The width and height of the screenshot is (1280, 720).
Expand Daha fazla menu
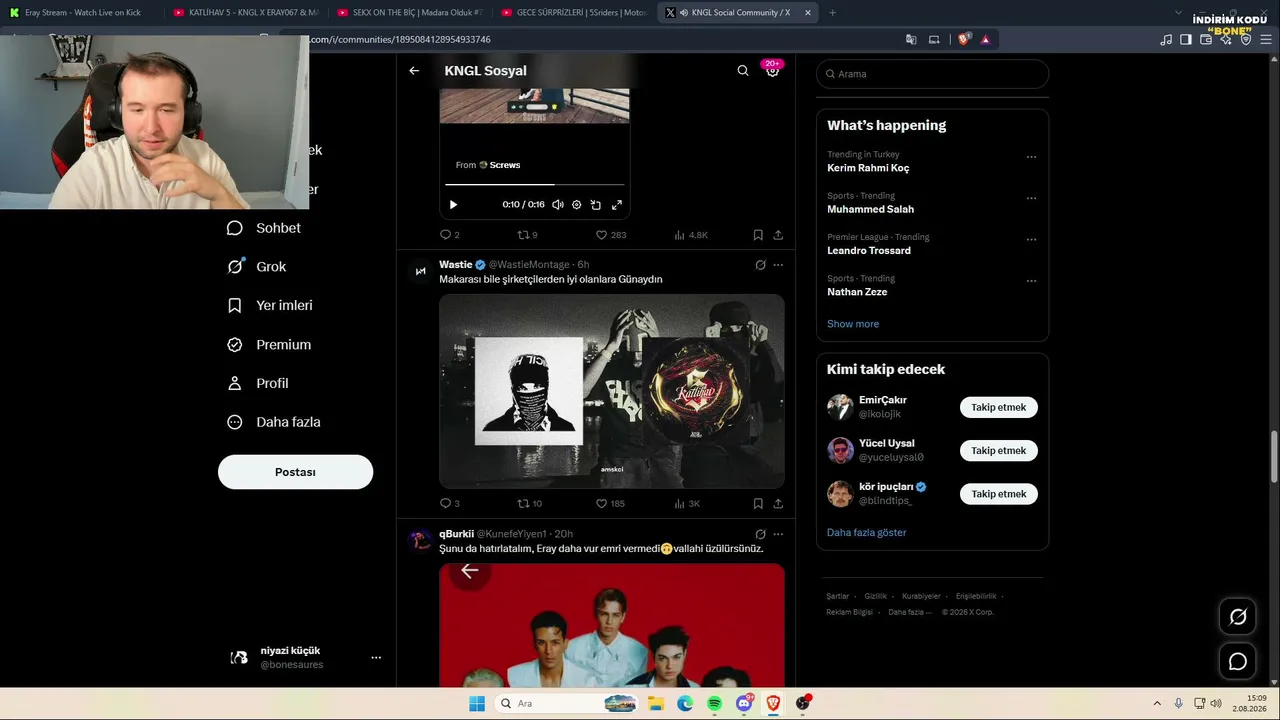click(x=274, y=423)
